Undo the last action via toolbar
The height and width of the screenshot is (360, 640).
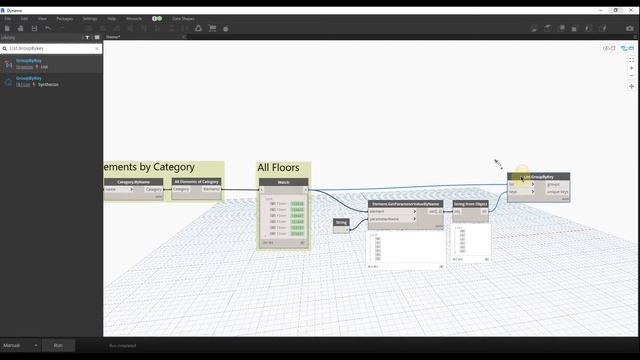(x=48, y=28)
